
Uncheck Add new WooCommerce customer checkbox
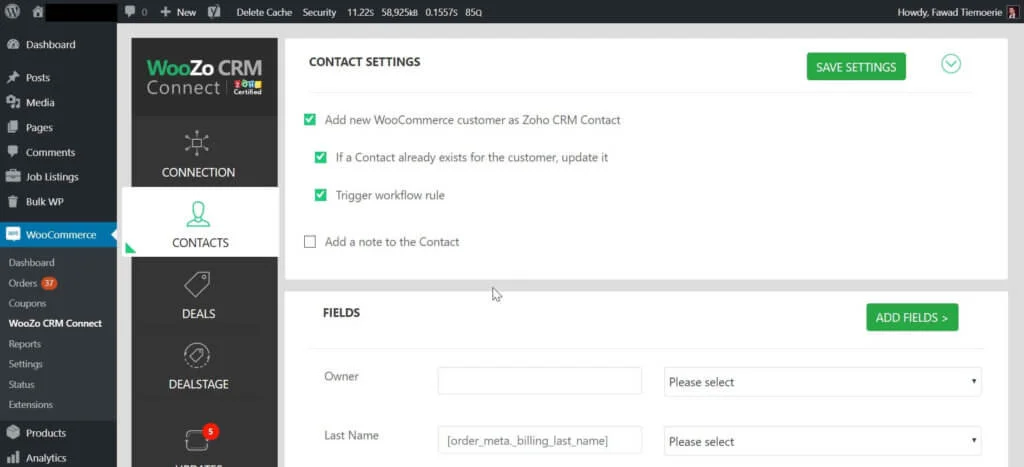click(310, 120)
